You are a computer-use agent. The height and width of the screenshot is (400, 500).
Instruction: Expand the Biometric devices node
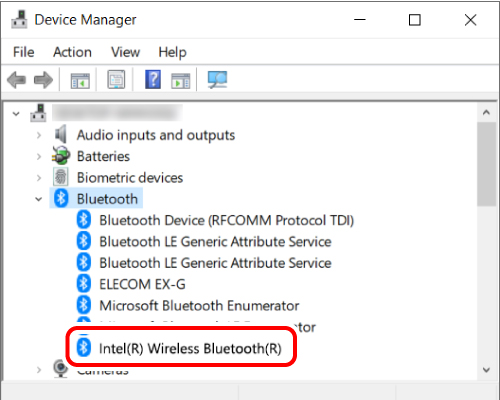[39, 178]
